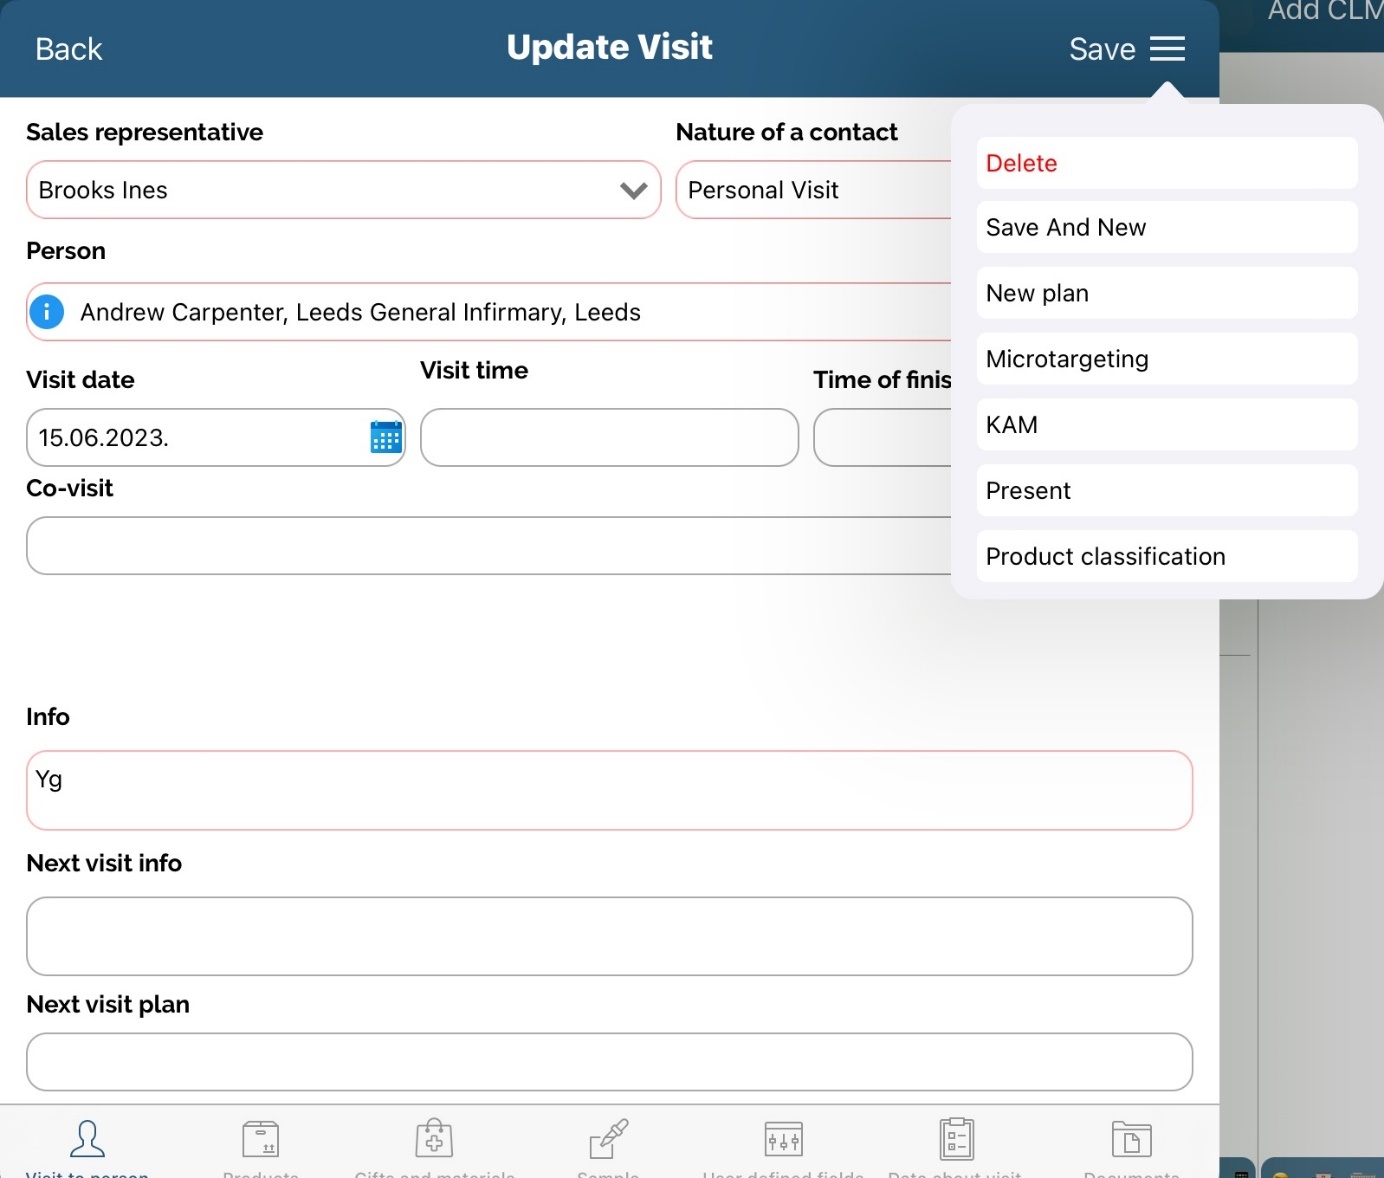Open the Sample tab icon
This screenshot has width=1384, height=1178.
(608, 1141)
